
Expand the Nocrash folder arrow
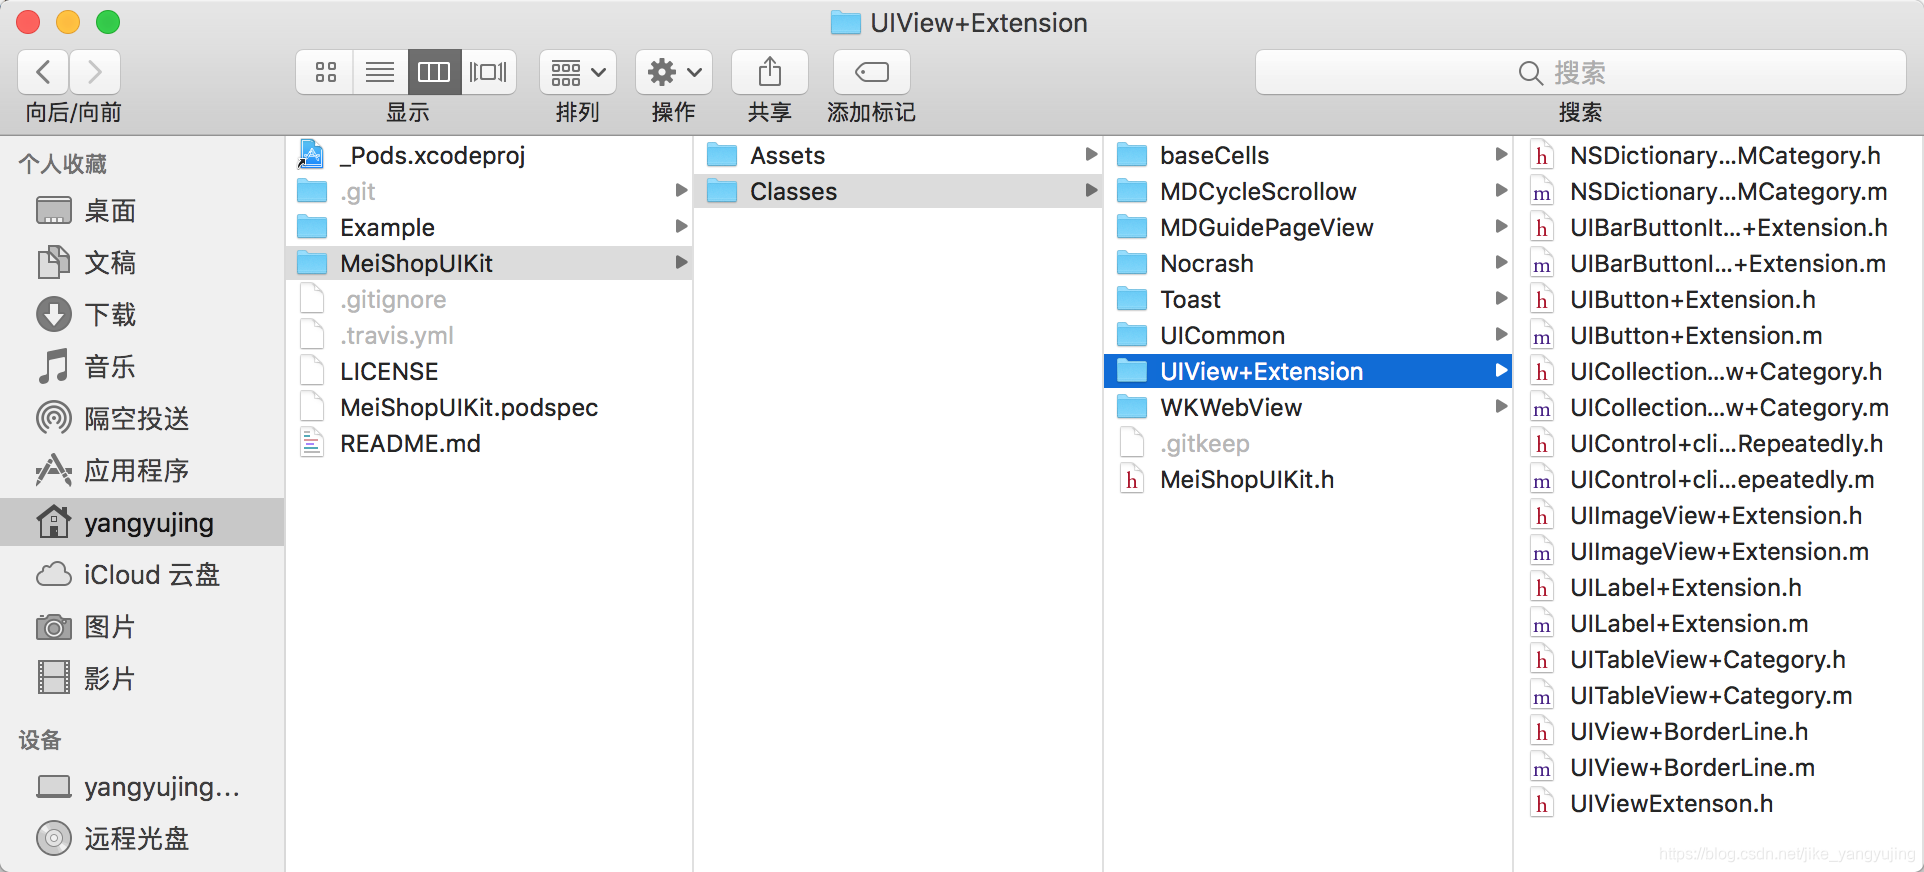pyautogui.click(x=1501, y=262)
